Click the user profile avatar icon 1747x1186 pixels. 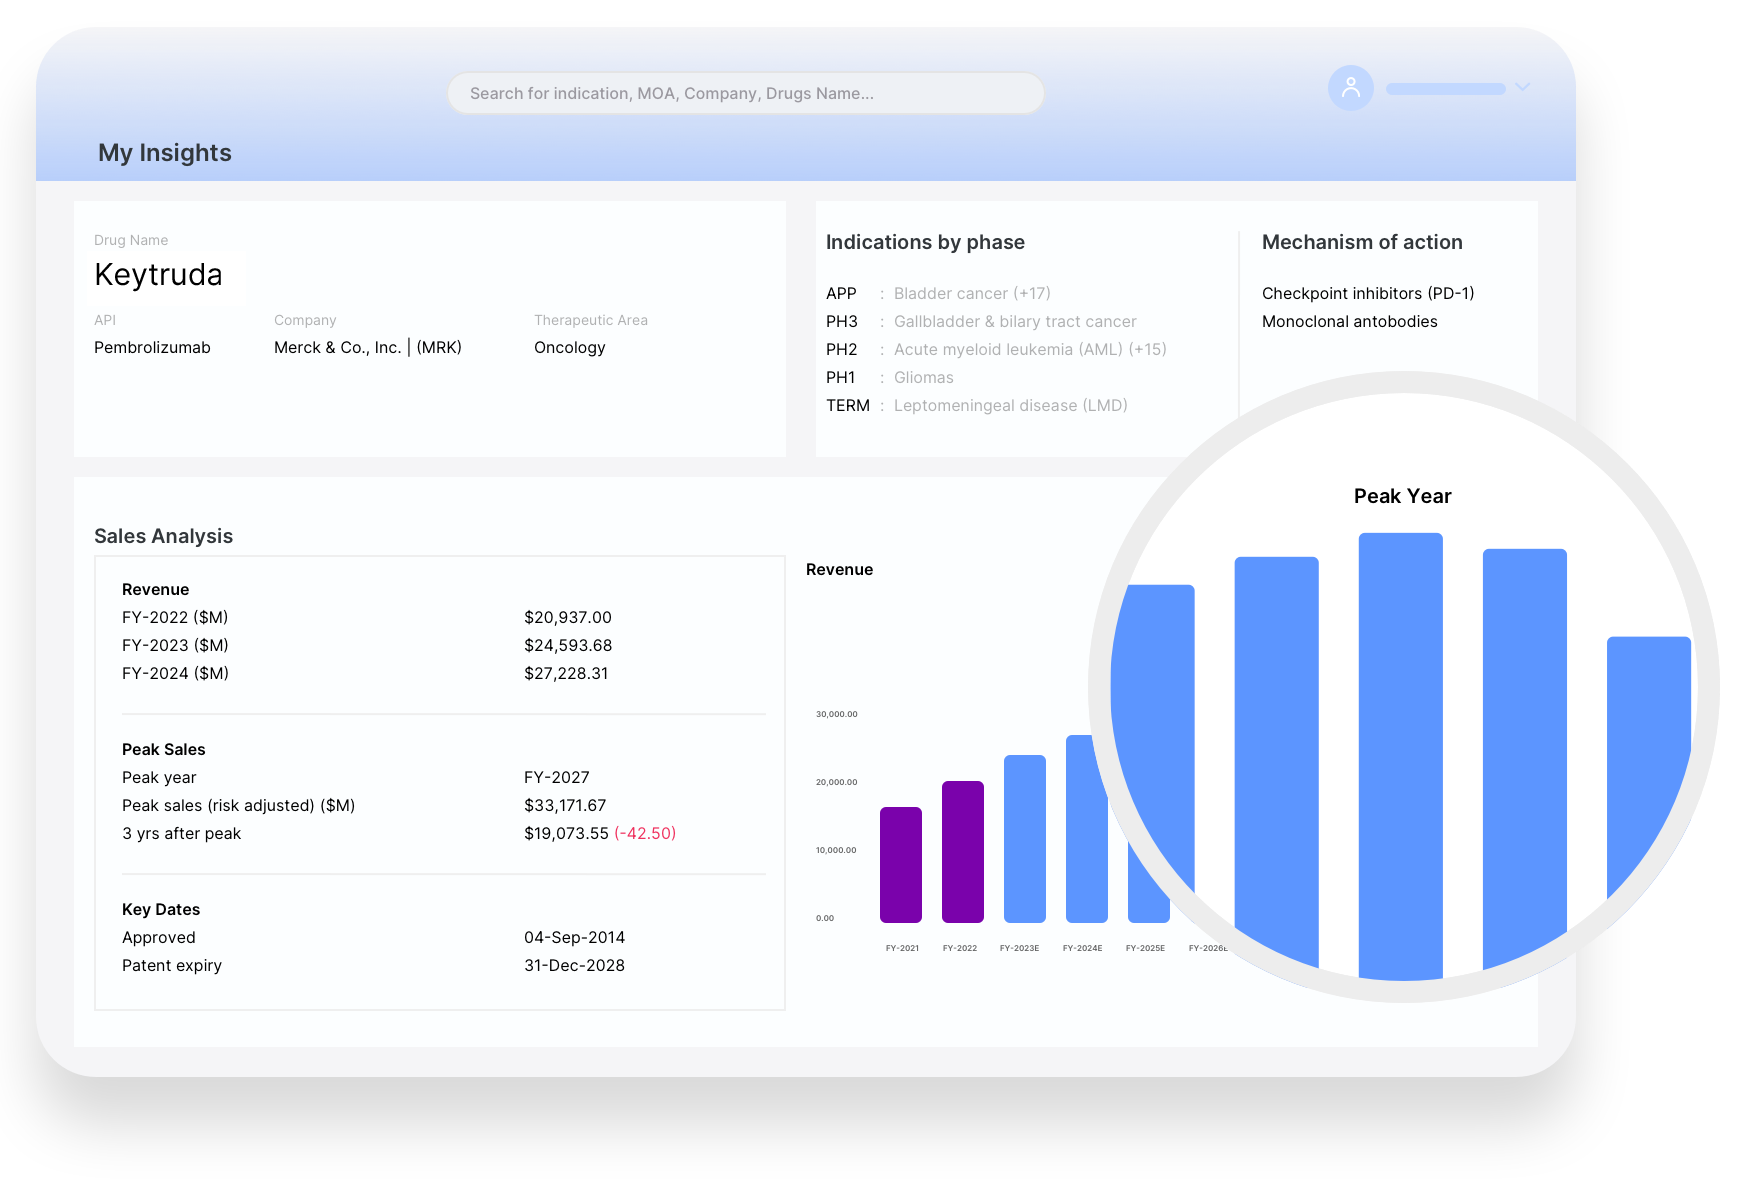click(x=1350, y=88)
